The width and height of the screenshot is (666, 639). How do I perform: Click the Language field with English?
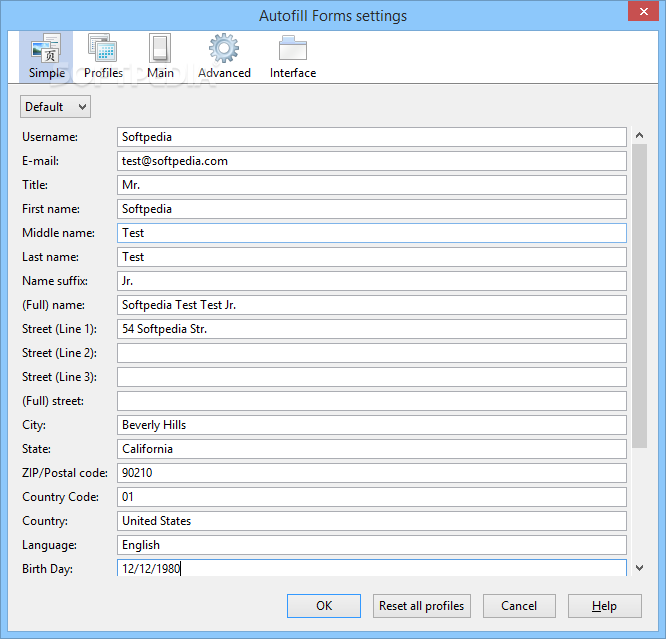pyautogui.click(x=372, y=545)
